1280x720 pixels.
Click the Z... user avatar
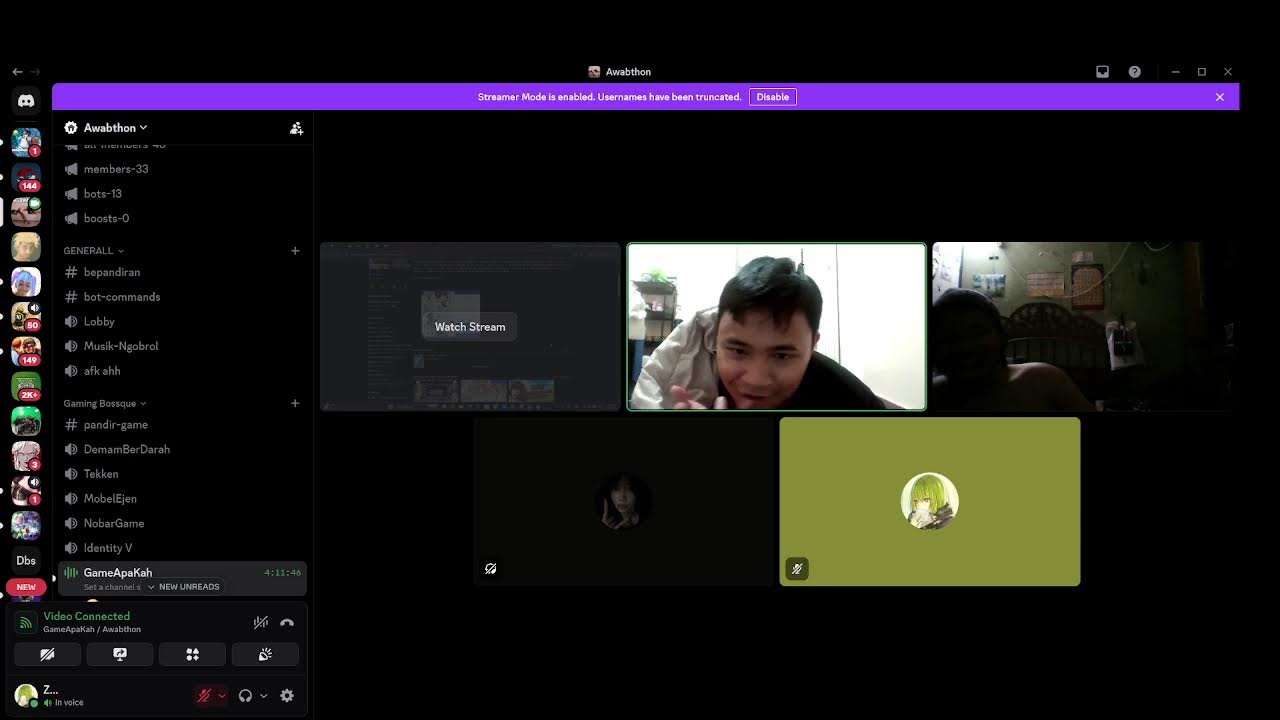(26, 695)
